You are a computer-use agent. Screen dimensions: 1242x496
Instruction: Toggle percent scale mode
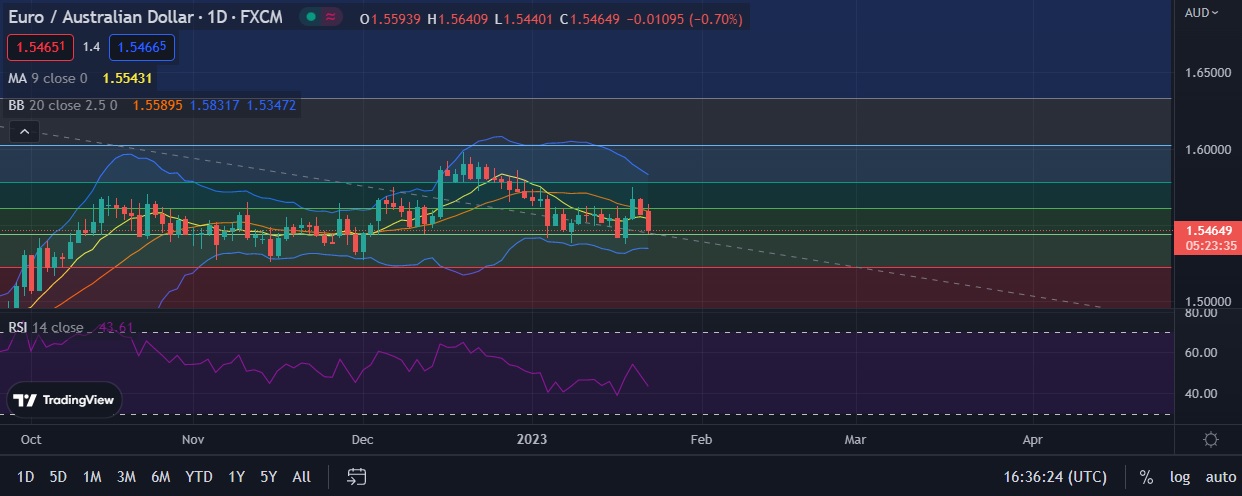click(1146, 477)
